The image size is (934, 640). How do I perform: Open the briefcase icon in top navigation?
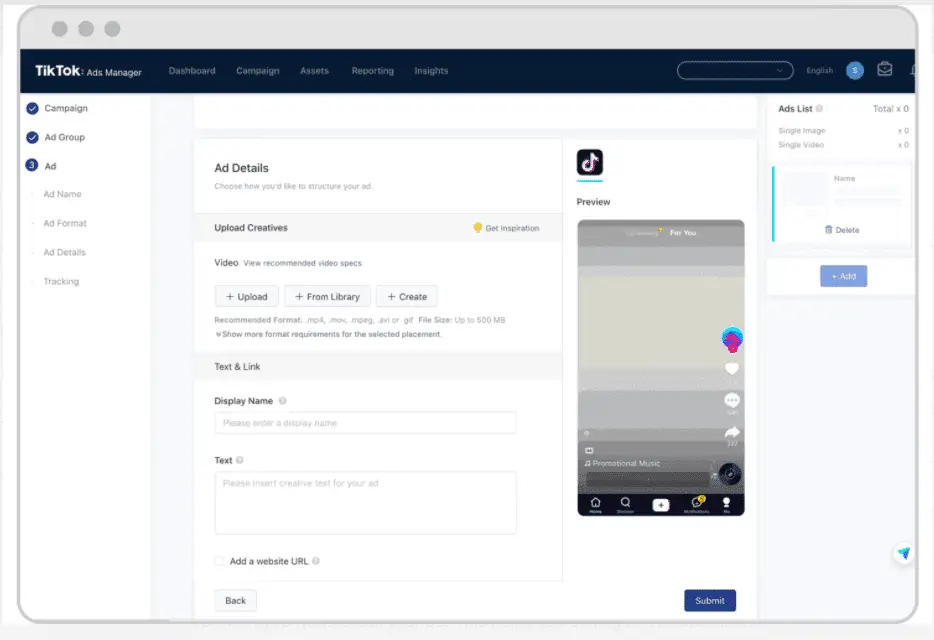[884, 70]
